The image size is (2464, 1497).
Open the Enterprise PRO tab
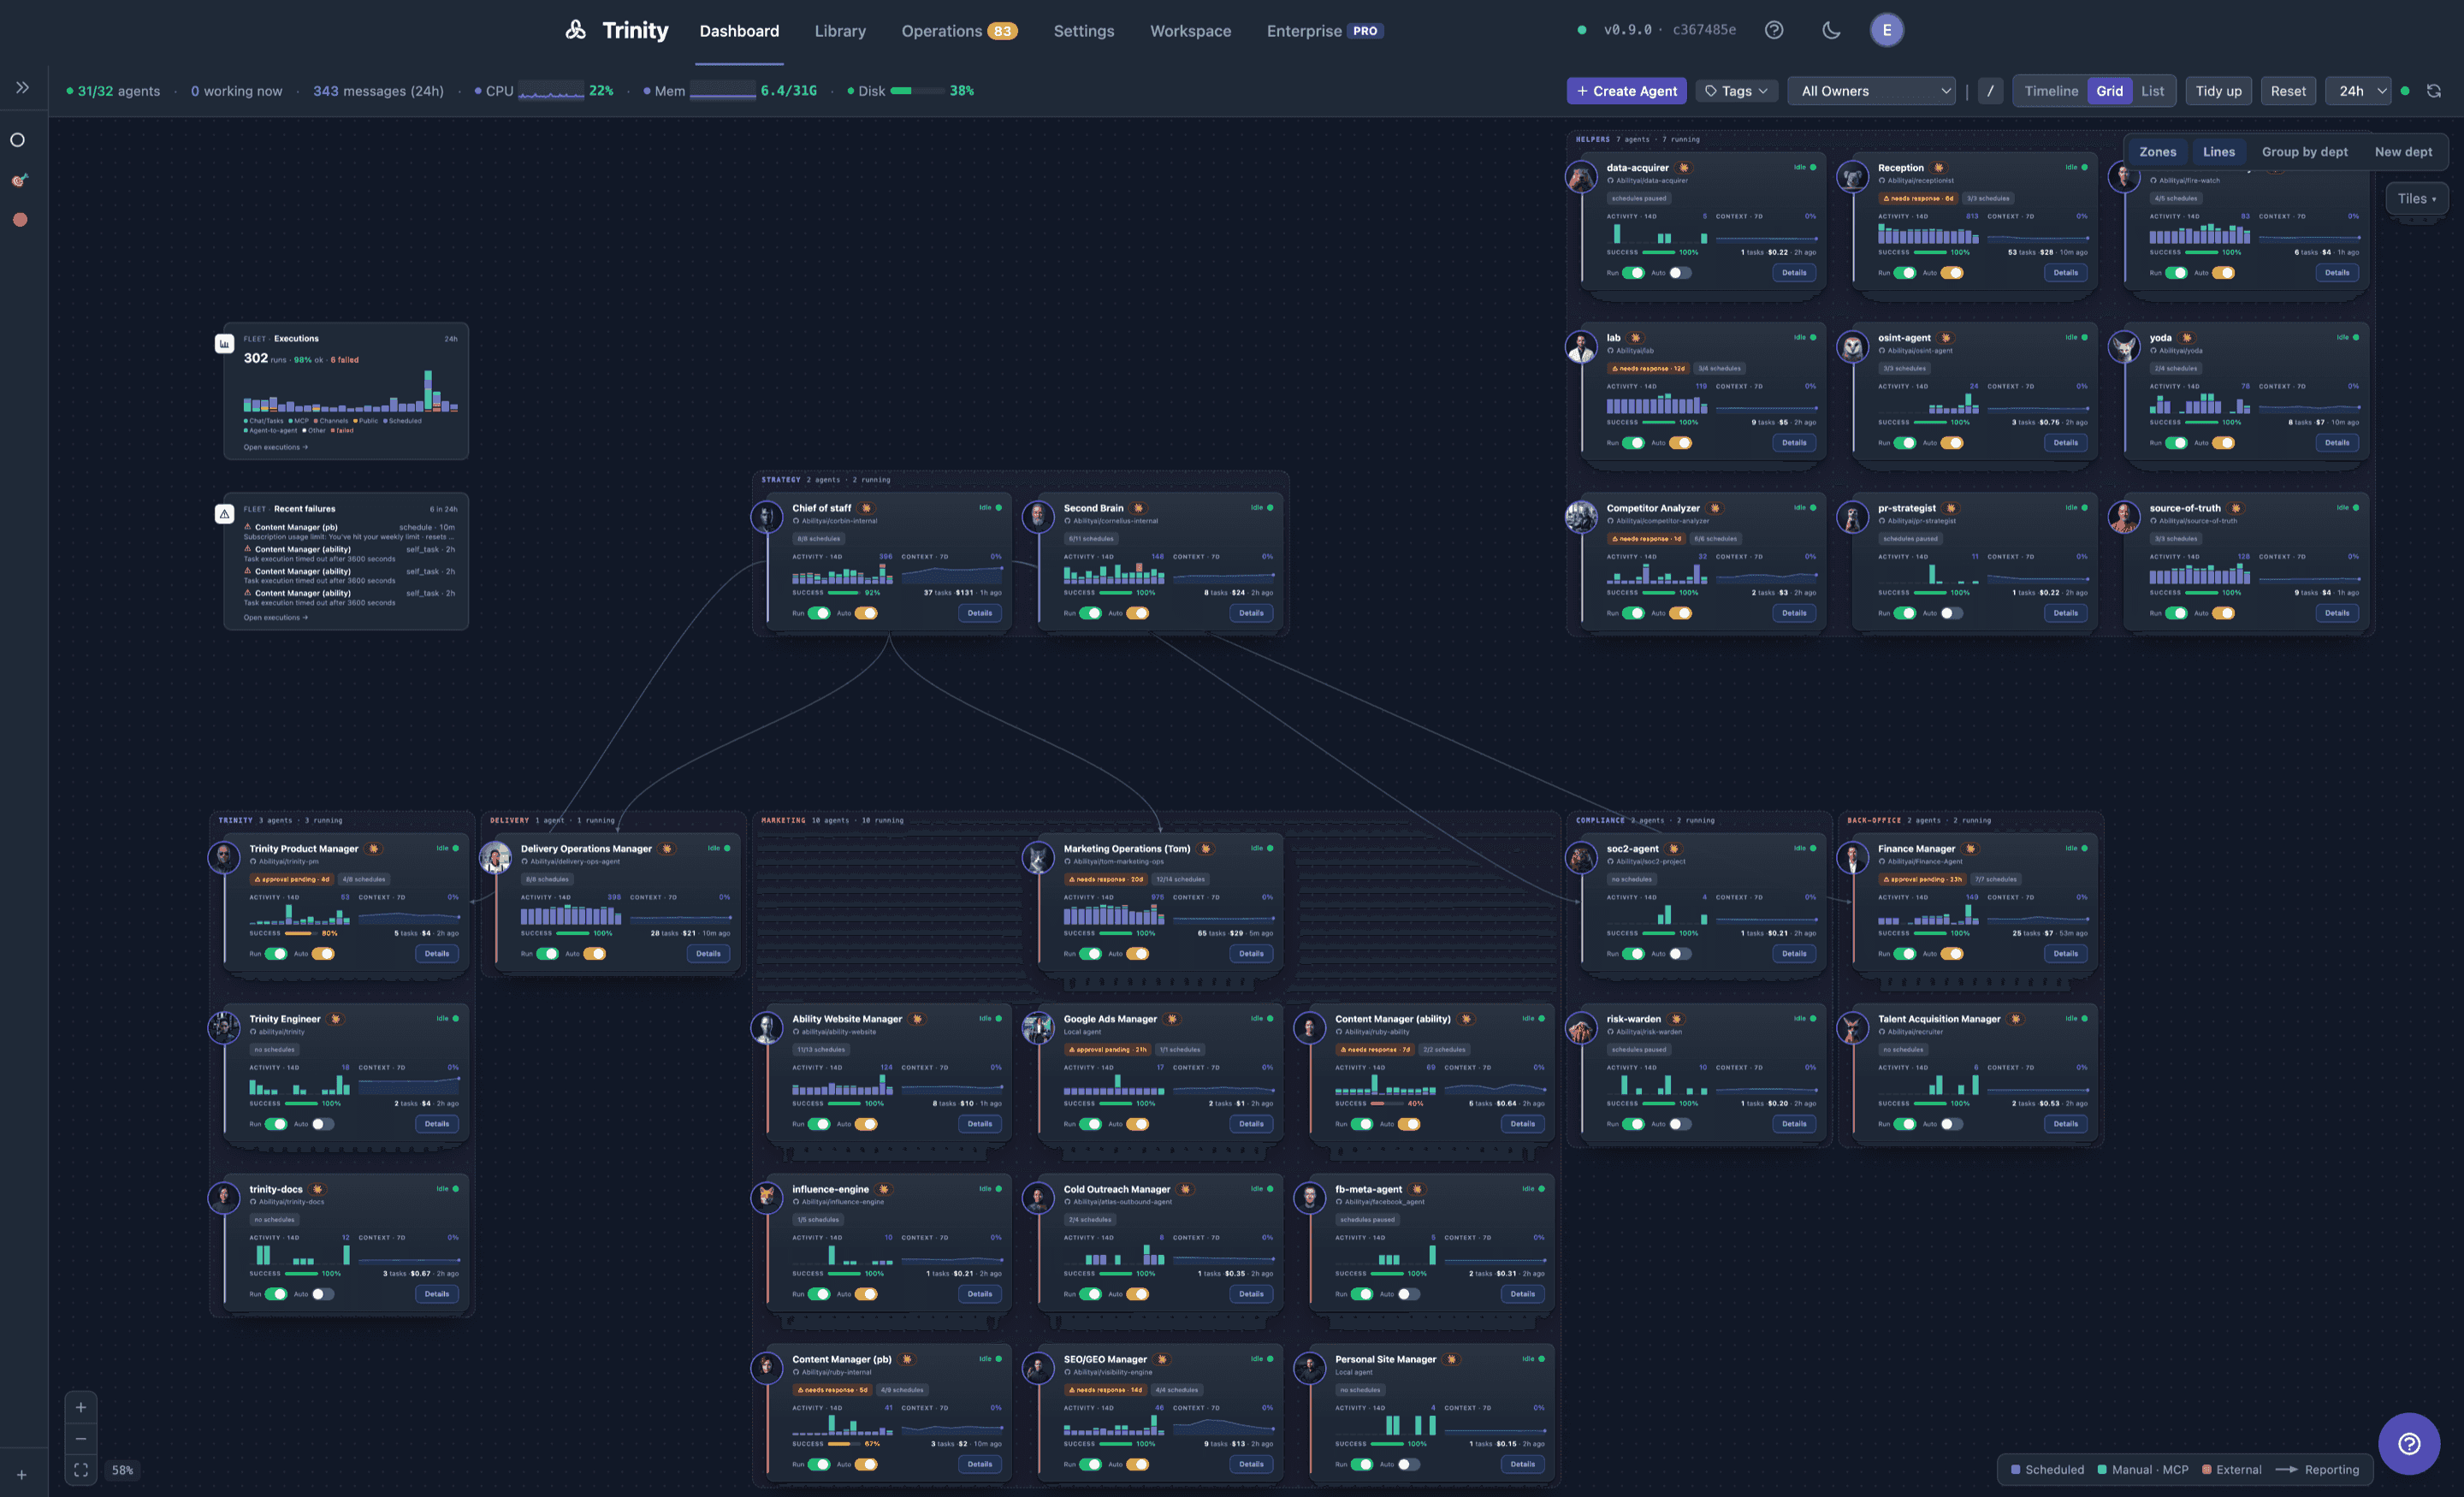[1325, 31]
